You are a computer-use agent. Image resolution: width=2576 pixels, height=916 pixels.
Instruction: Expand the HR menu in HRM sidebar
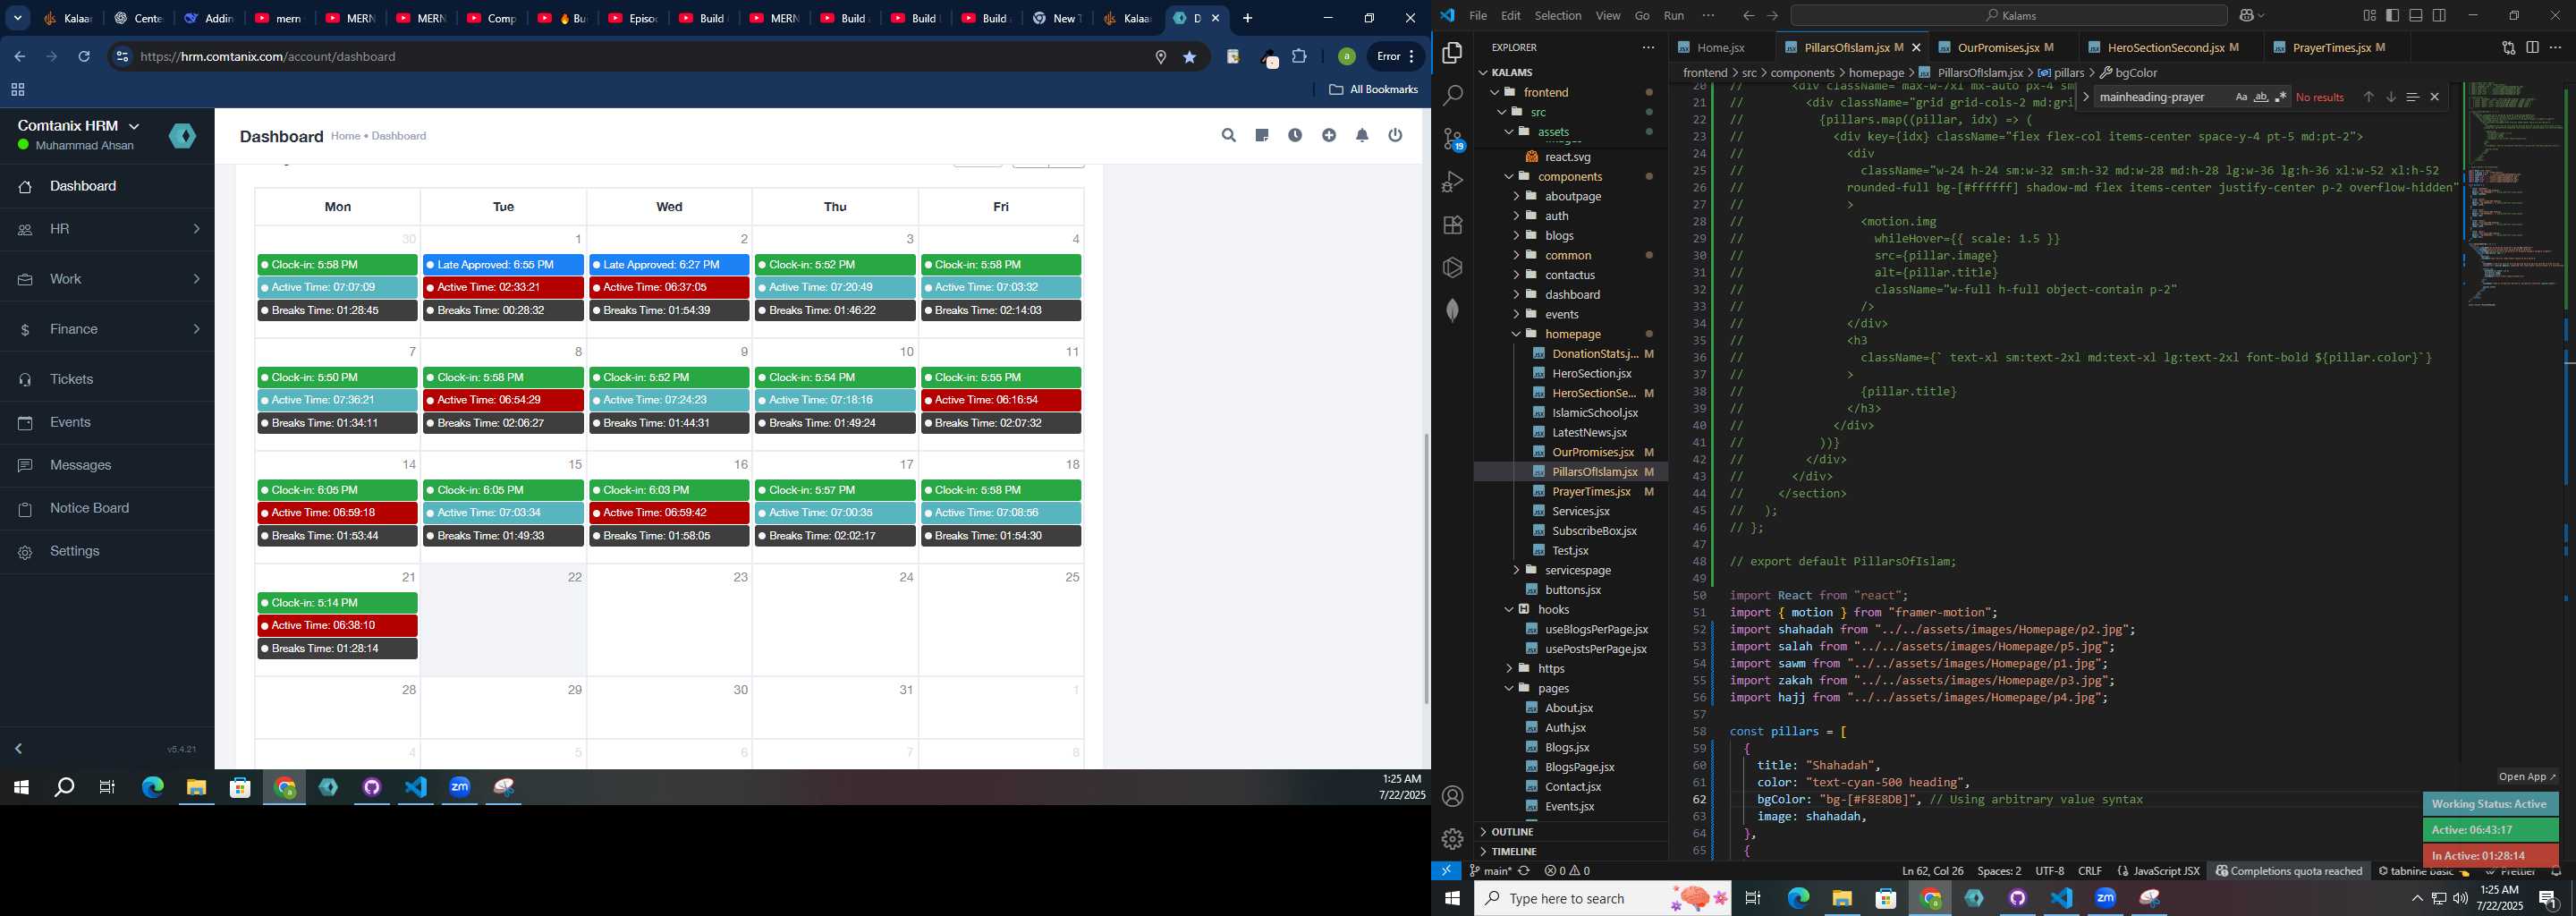tap(107, 229)
